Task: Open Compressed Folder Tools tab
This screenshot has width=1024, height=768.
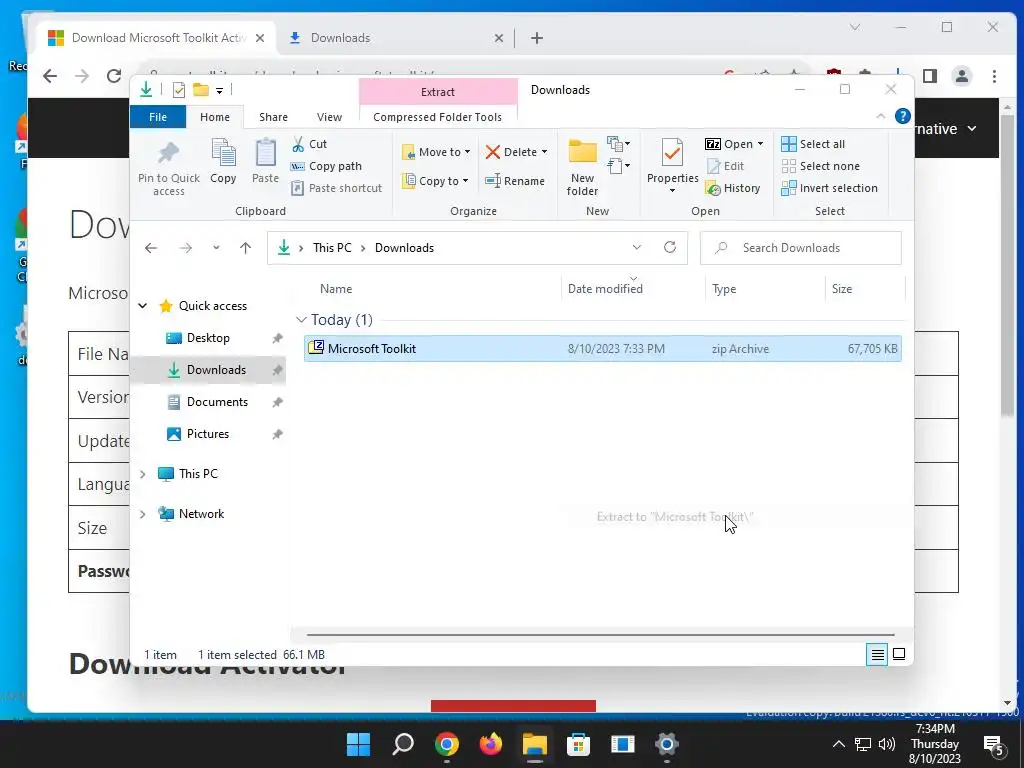Action: pyautogui.click(x=438, y=117)
